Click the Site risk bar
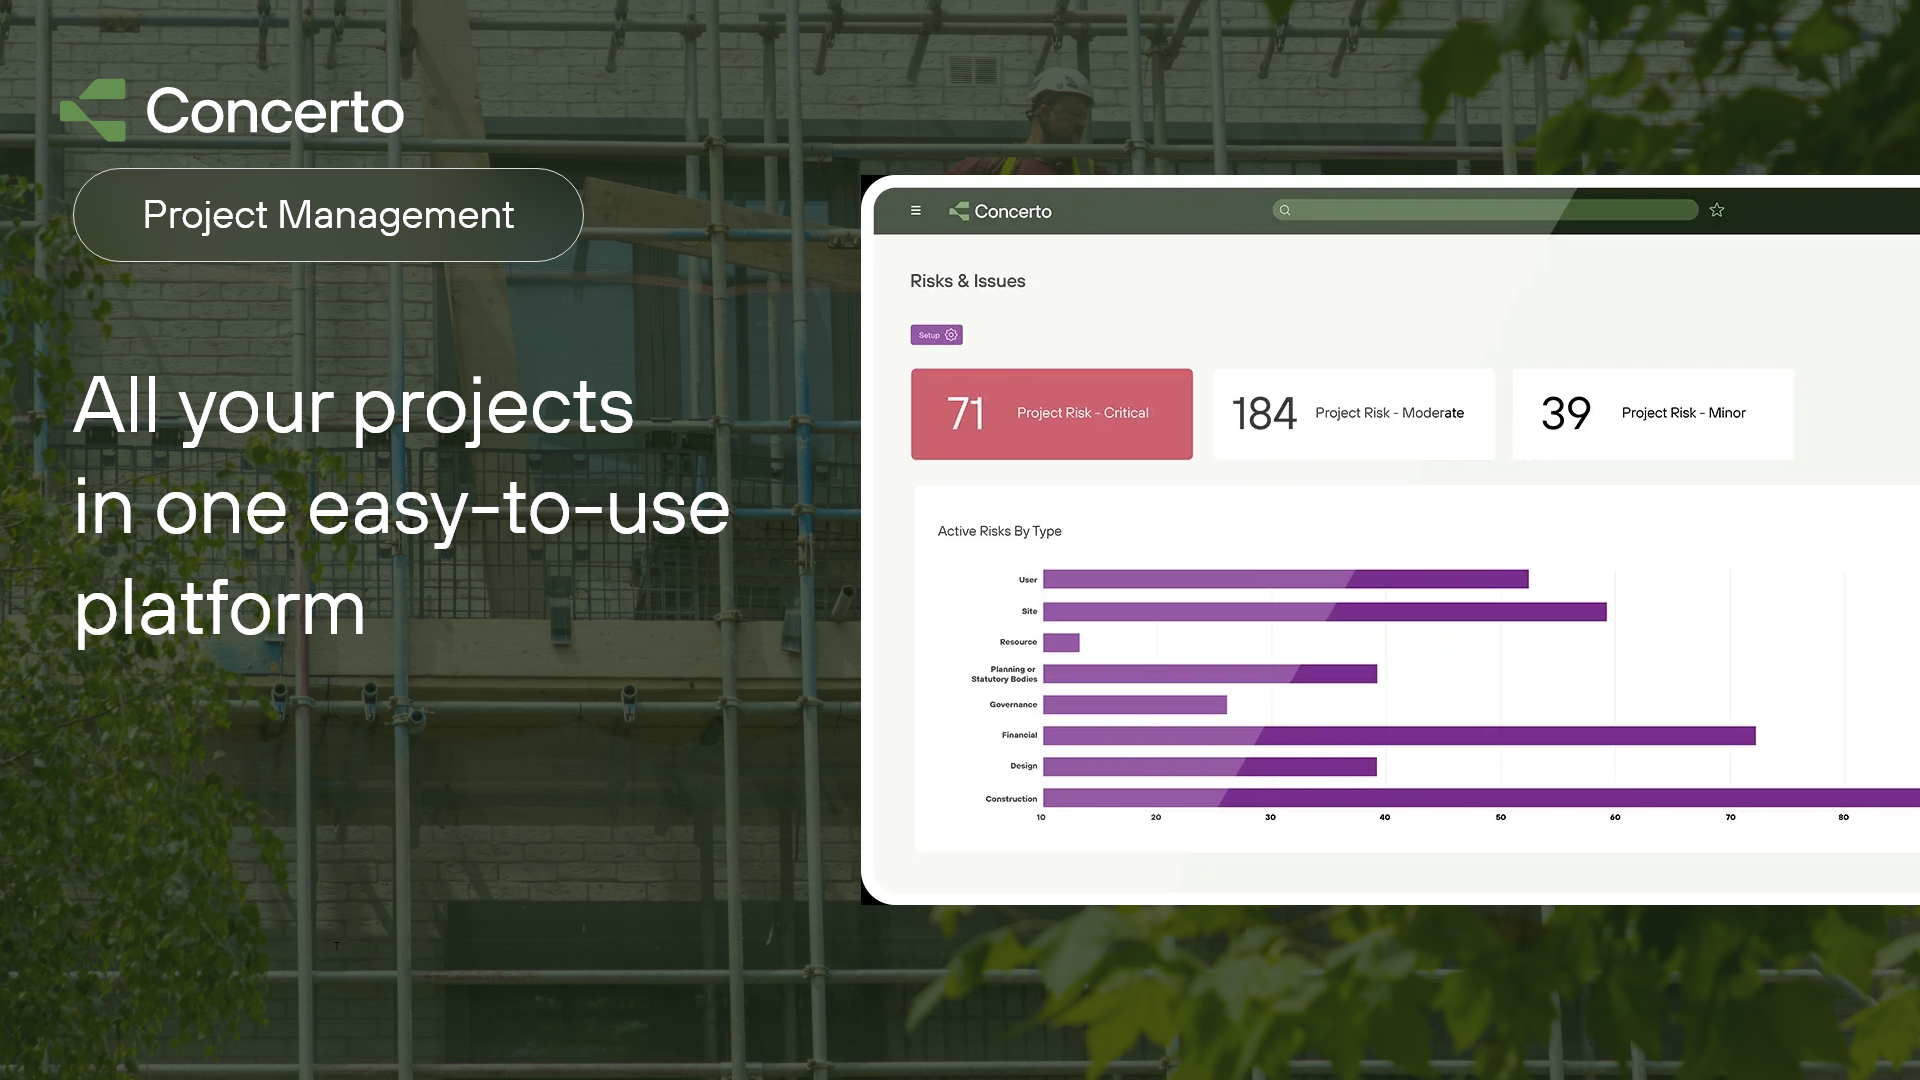The height and width of the screenshot is (1080, 1920). click(1324, 612)
